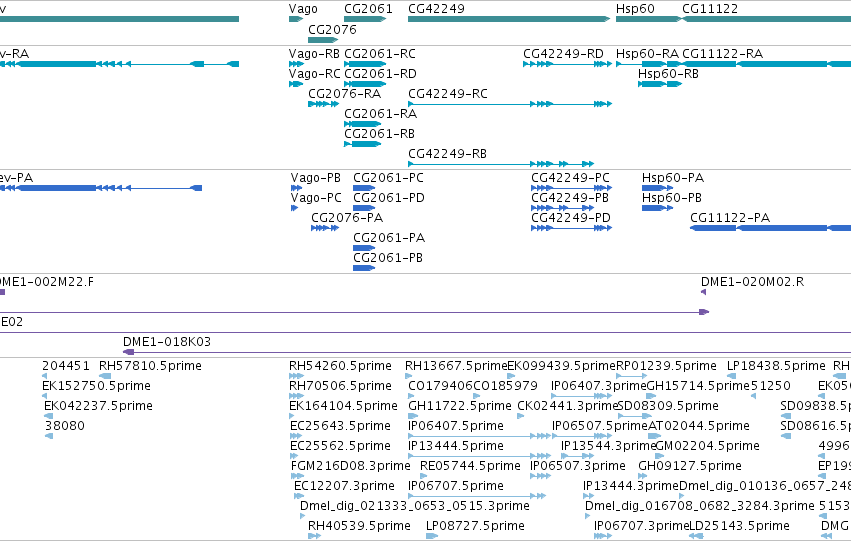Click transcript CG11122-RA

[722, 54]
